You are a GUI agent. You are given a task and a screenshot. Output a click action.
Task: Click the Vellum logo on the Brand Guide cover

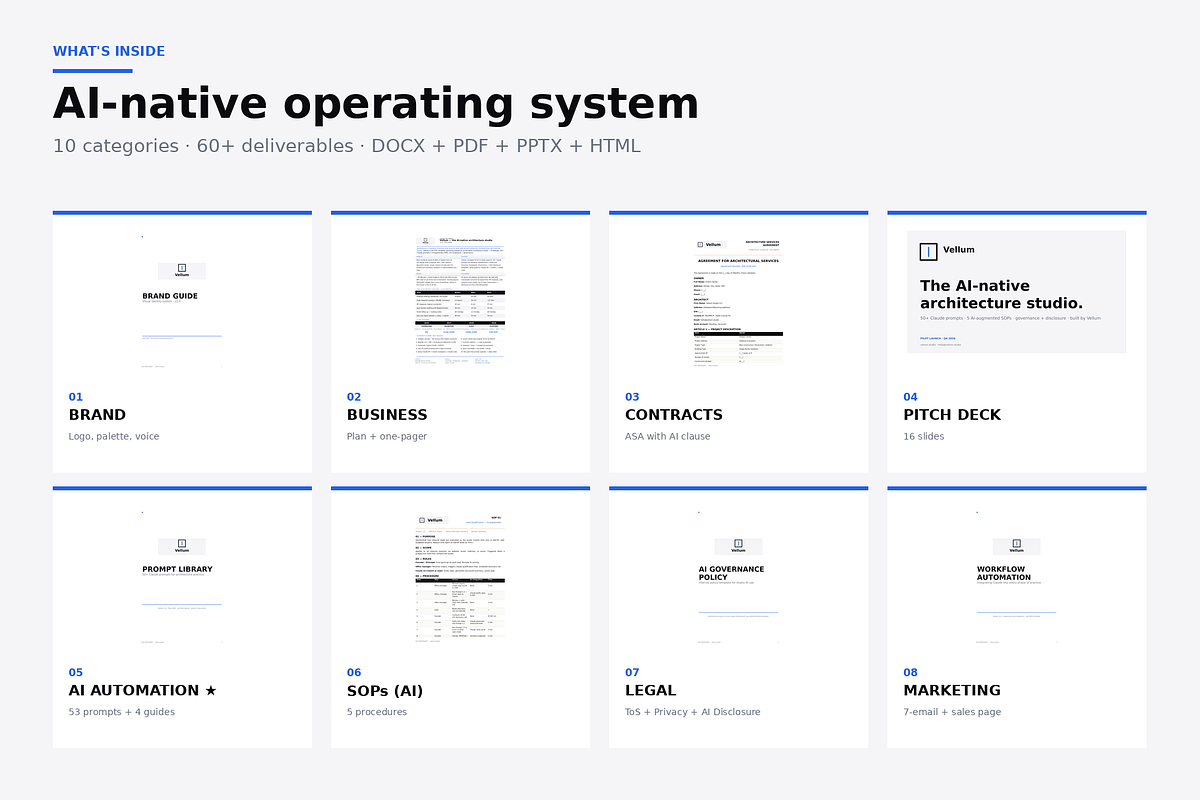pyautogui.click(x=182, y=270)
